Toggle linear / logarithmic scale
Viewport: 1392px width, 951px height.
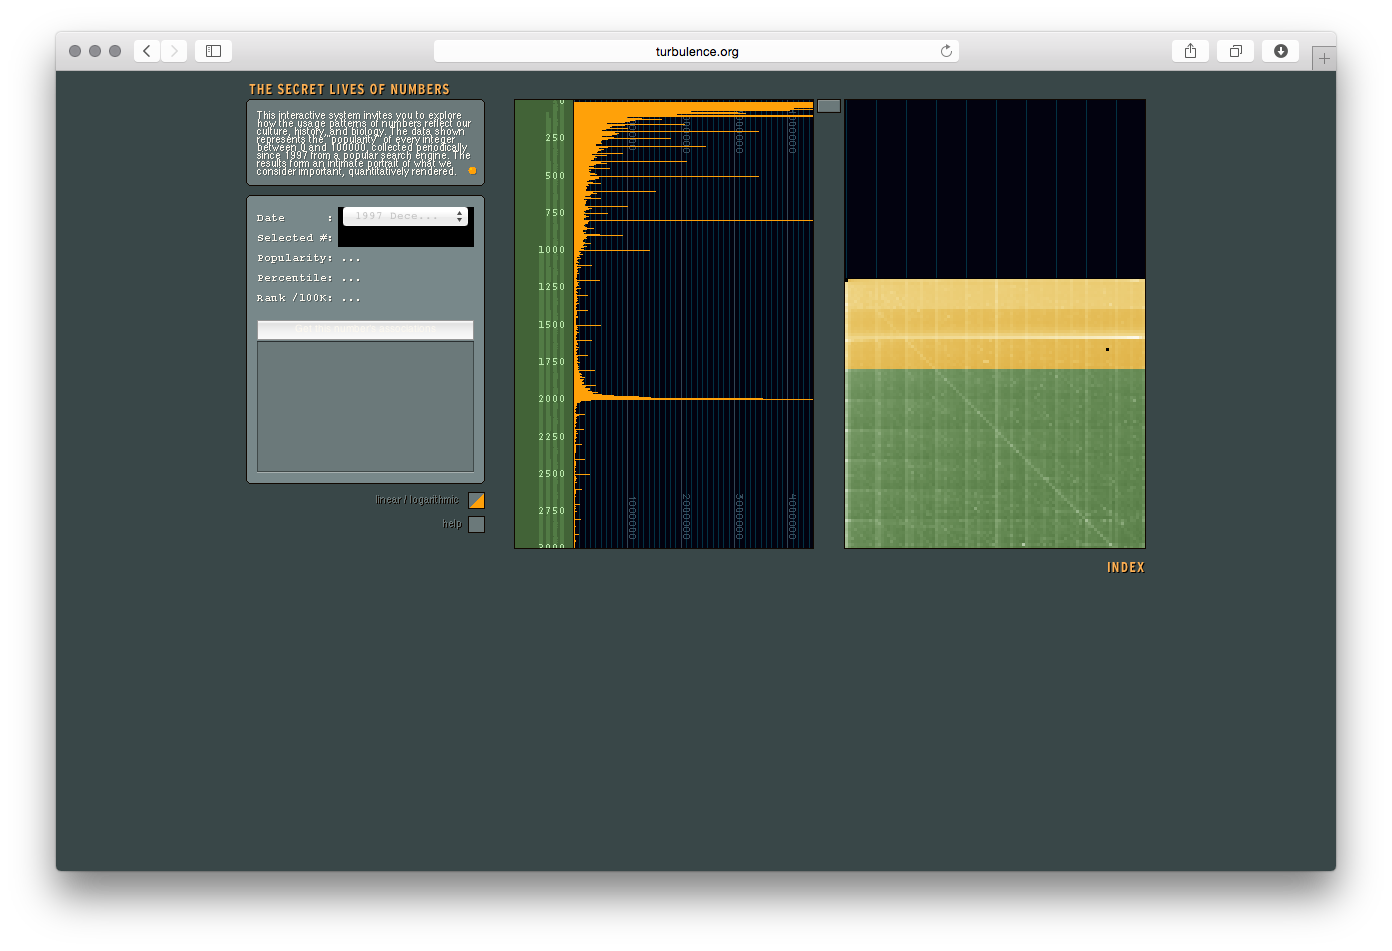click(x=476, y=500)
